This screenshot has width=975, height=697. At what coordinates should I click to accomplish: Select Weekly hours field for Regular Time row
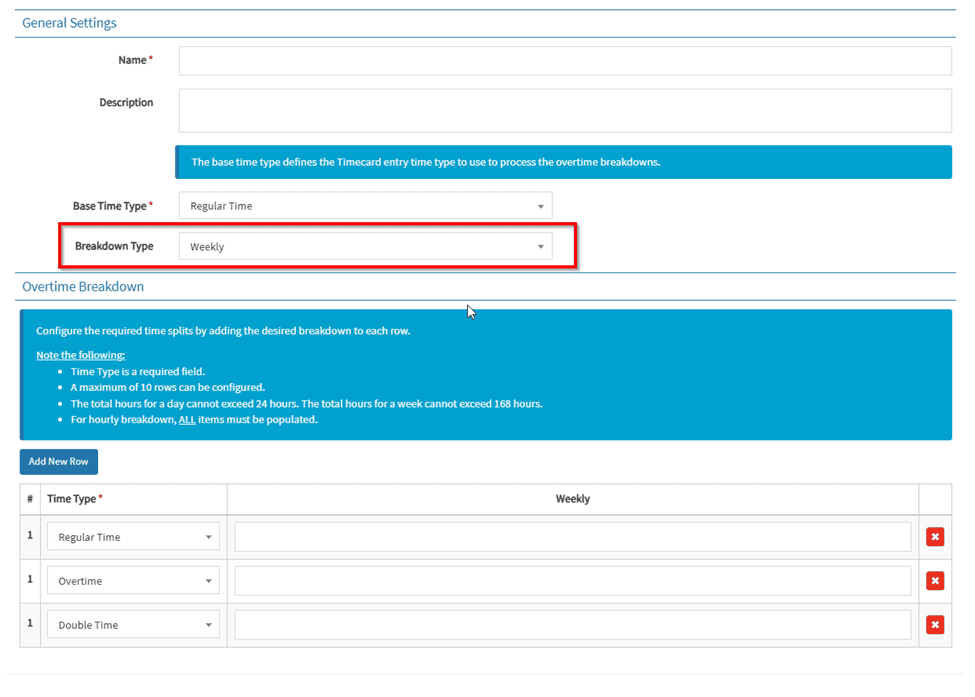(572, 537)
